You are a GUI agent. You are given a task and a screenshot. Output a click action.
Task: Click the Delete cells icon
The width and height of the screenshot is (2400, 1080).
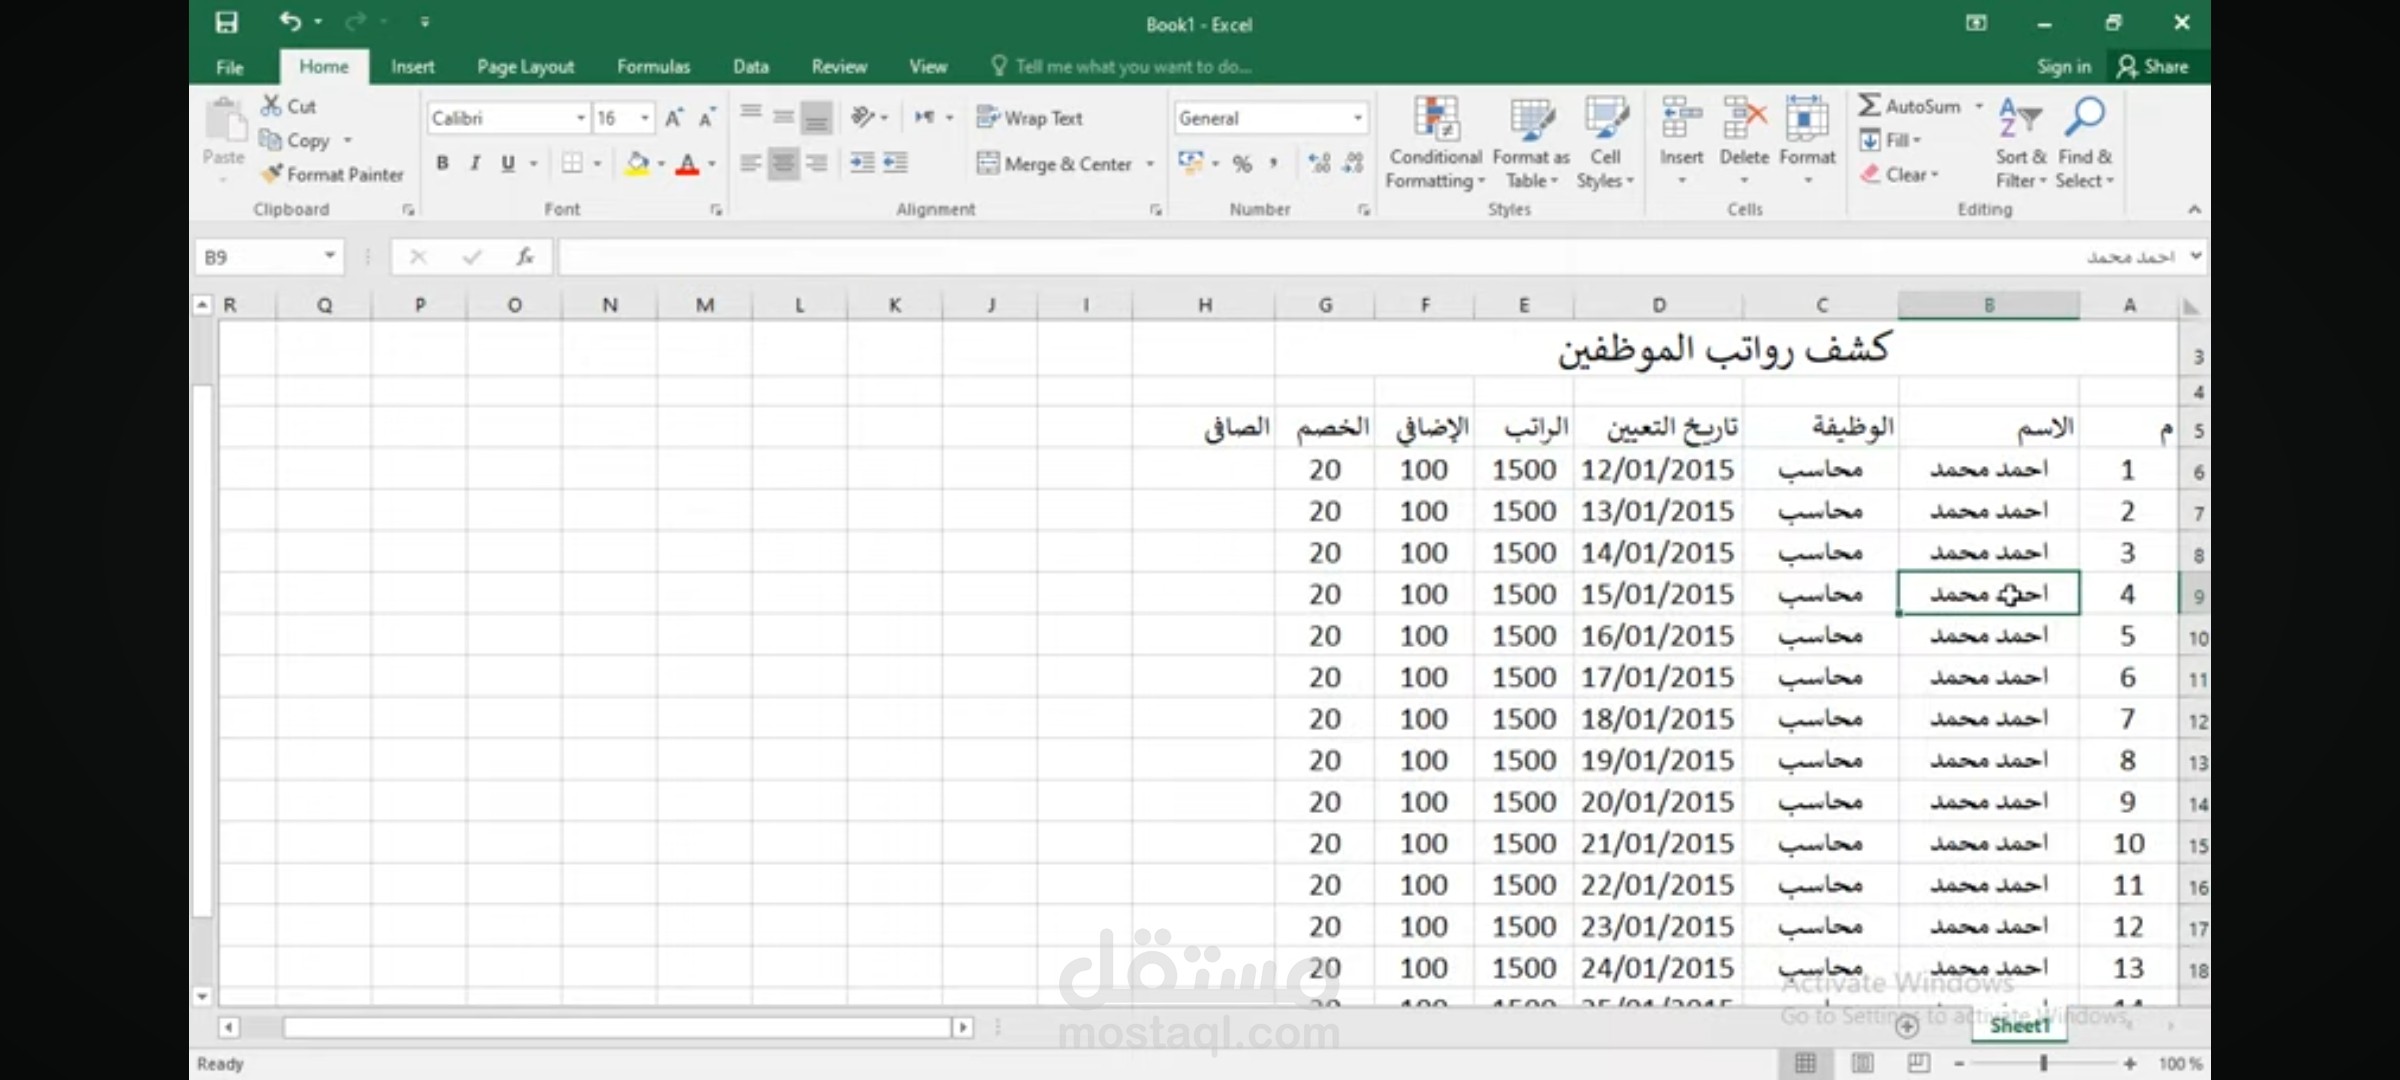tap(1744, 120)
